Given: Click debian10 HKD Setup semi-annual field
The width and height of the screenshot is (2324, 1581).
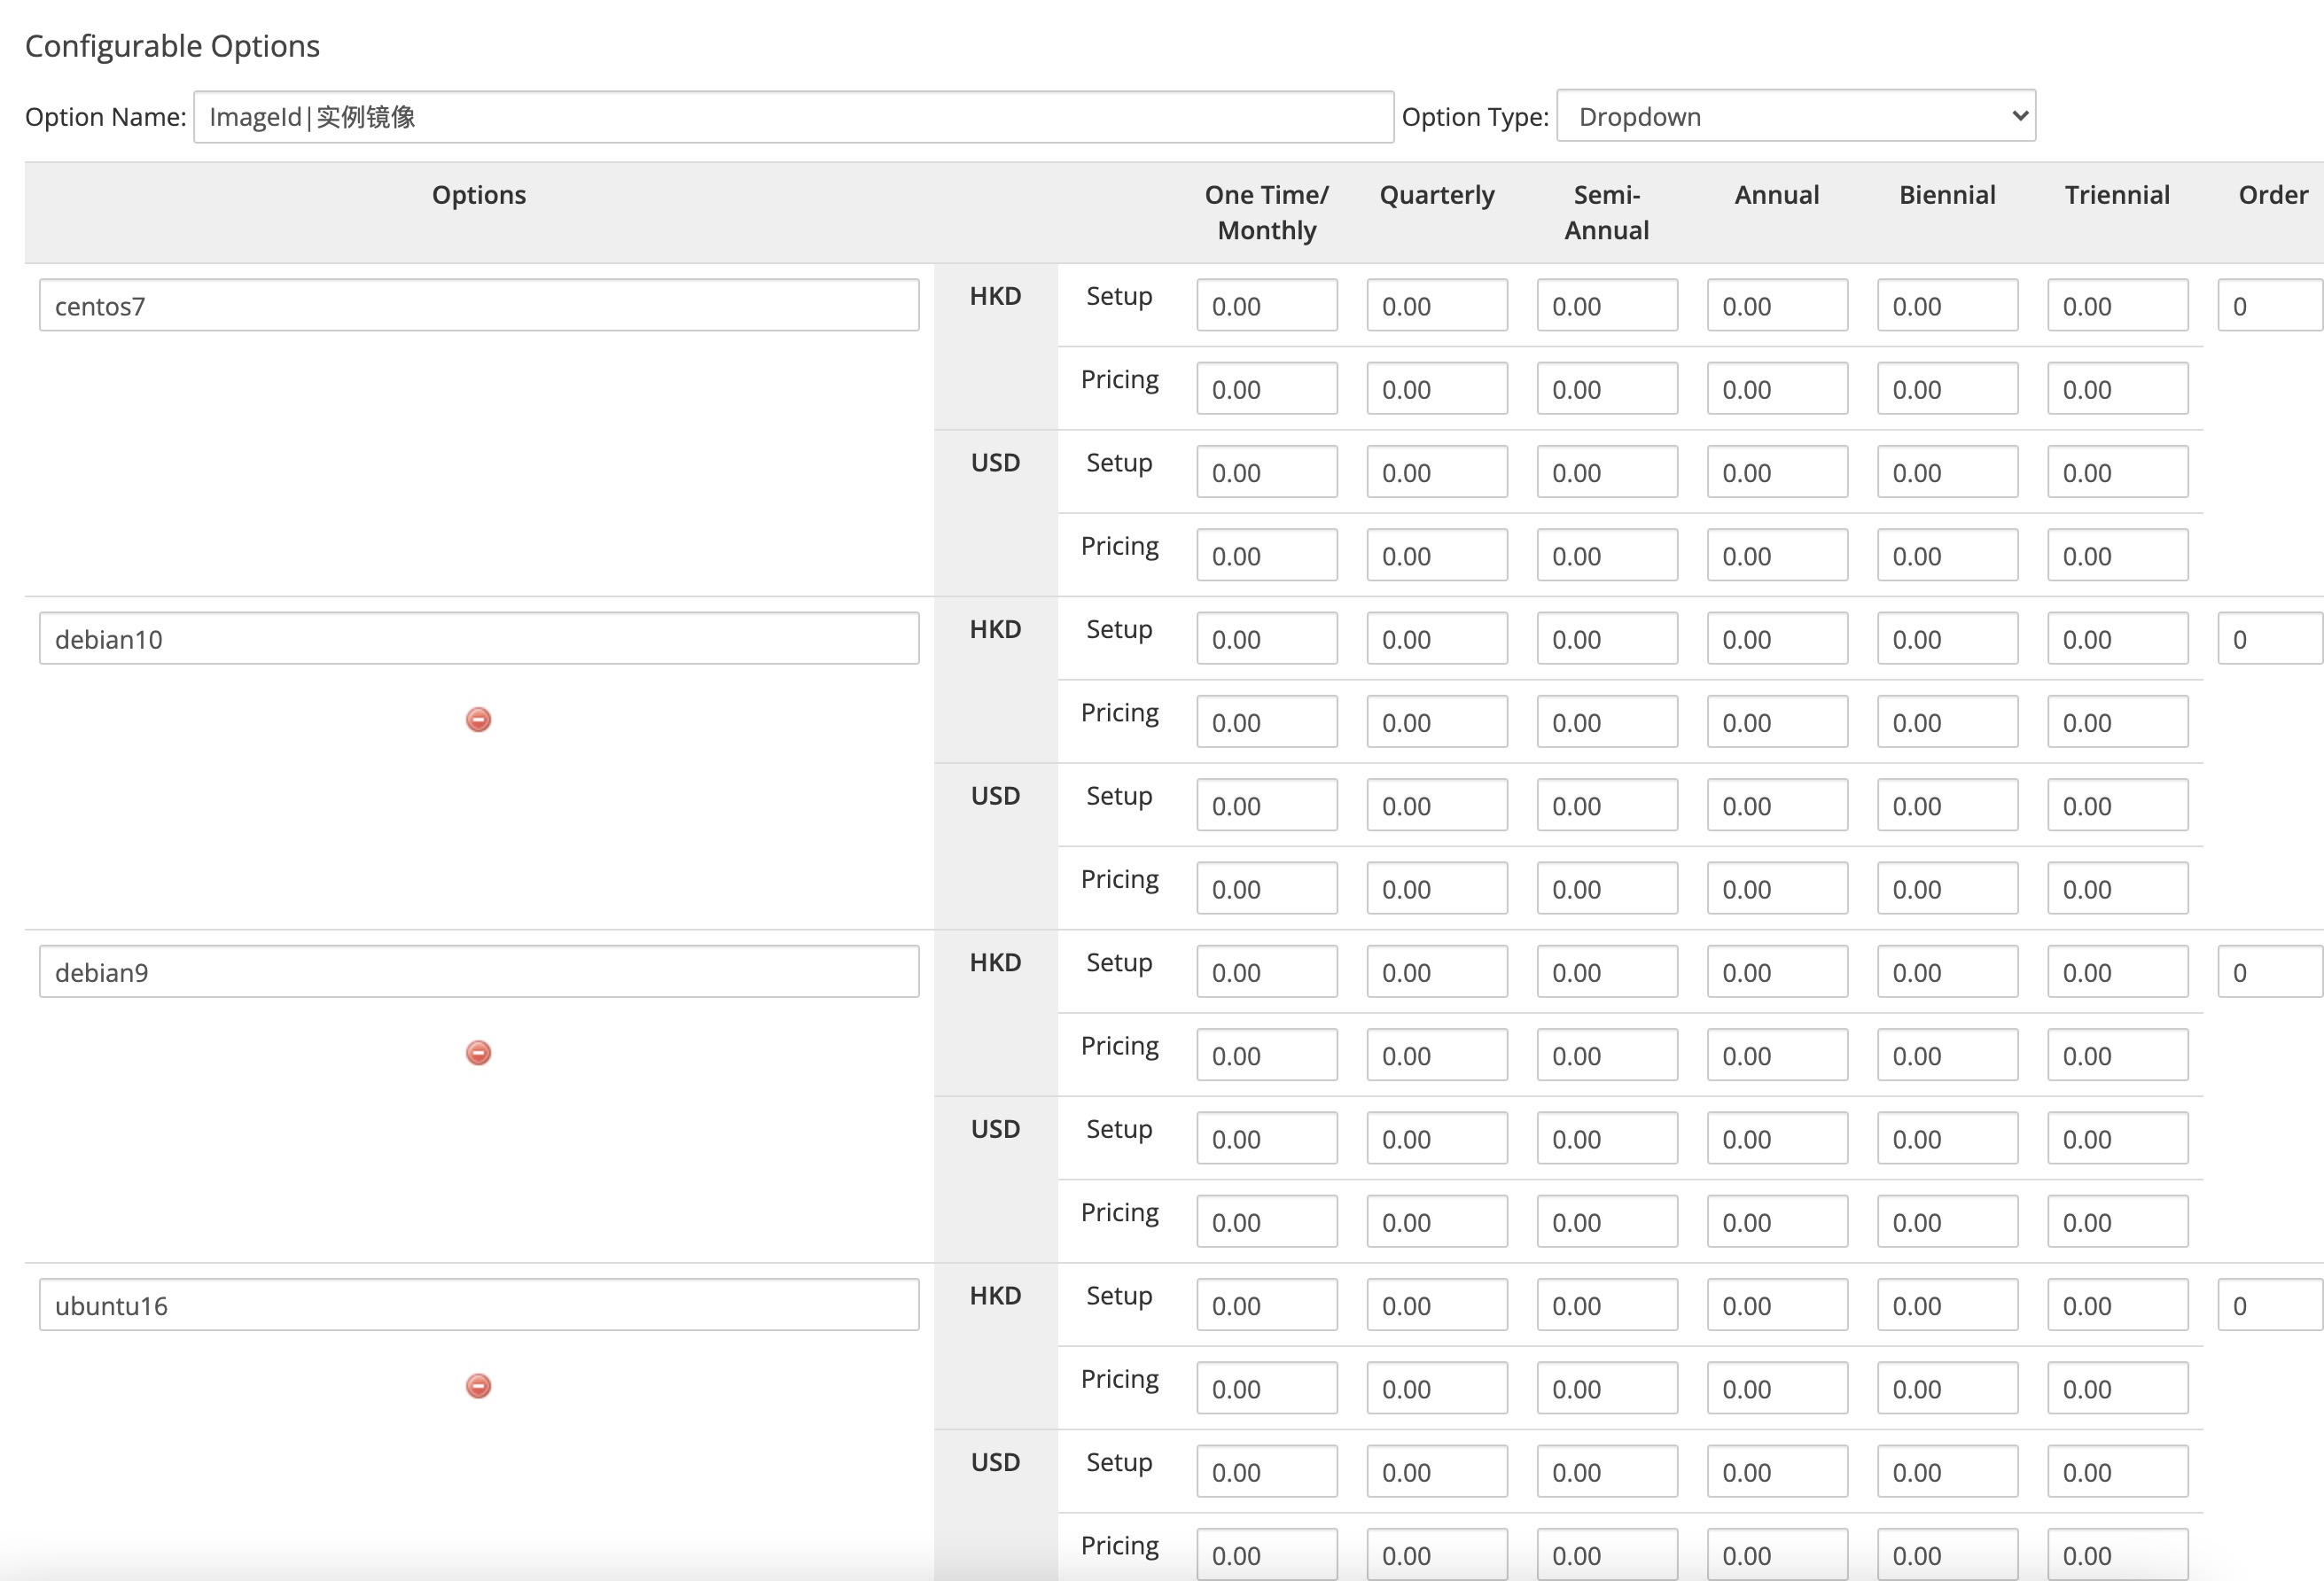Looking at the screenshot, I should point(1607,638).
